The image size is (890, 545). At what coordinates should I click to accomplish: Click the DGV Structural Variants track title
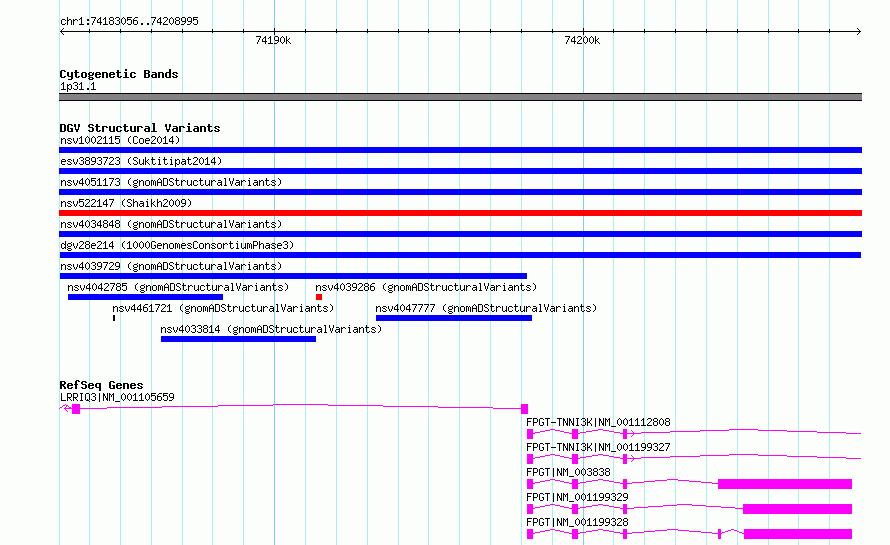point(140,128)
